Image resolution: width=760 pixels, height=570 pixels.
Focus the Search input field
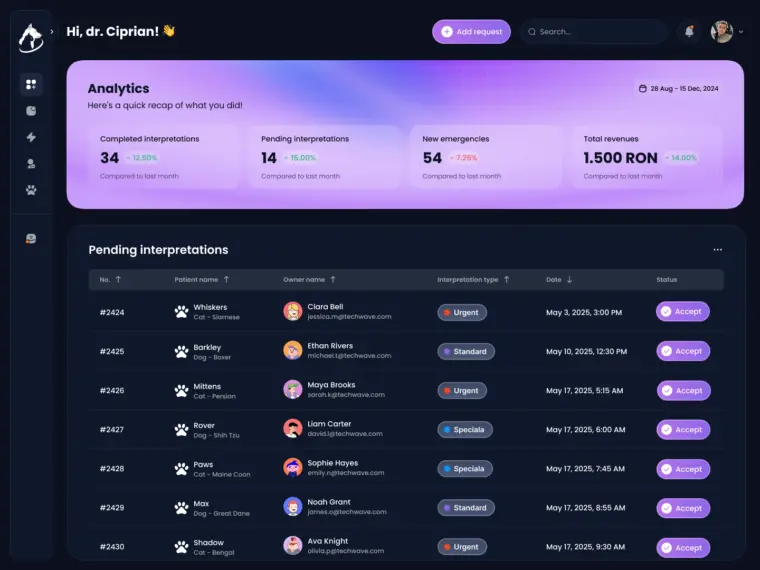(594, 32)
